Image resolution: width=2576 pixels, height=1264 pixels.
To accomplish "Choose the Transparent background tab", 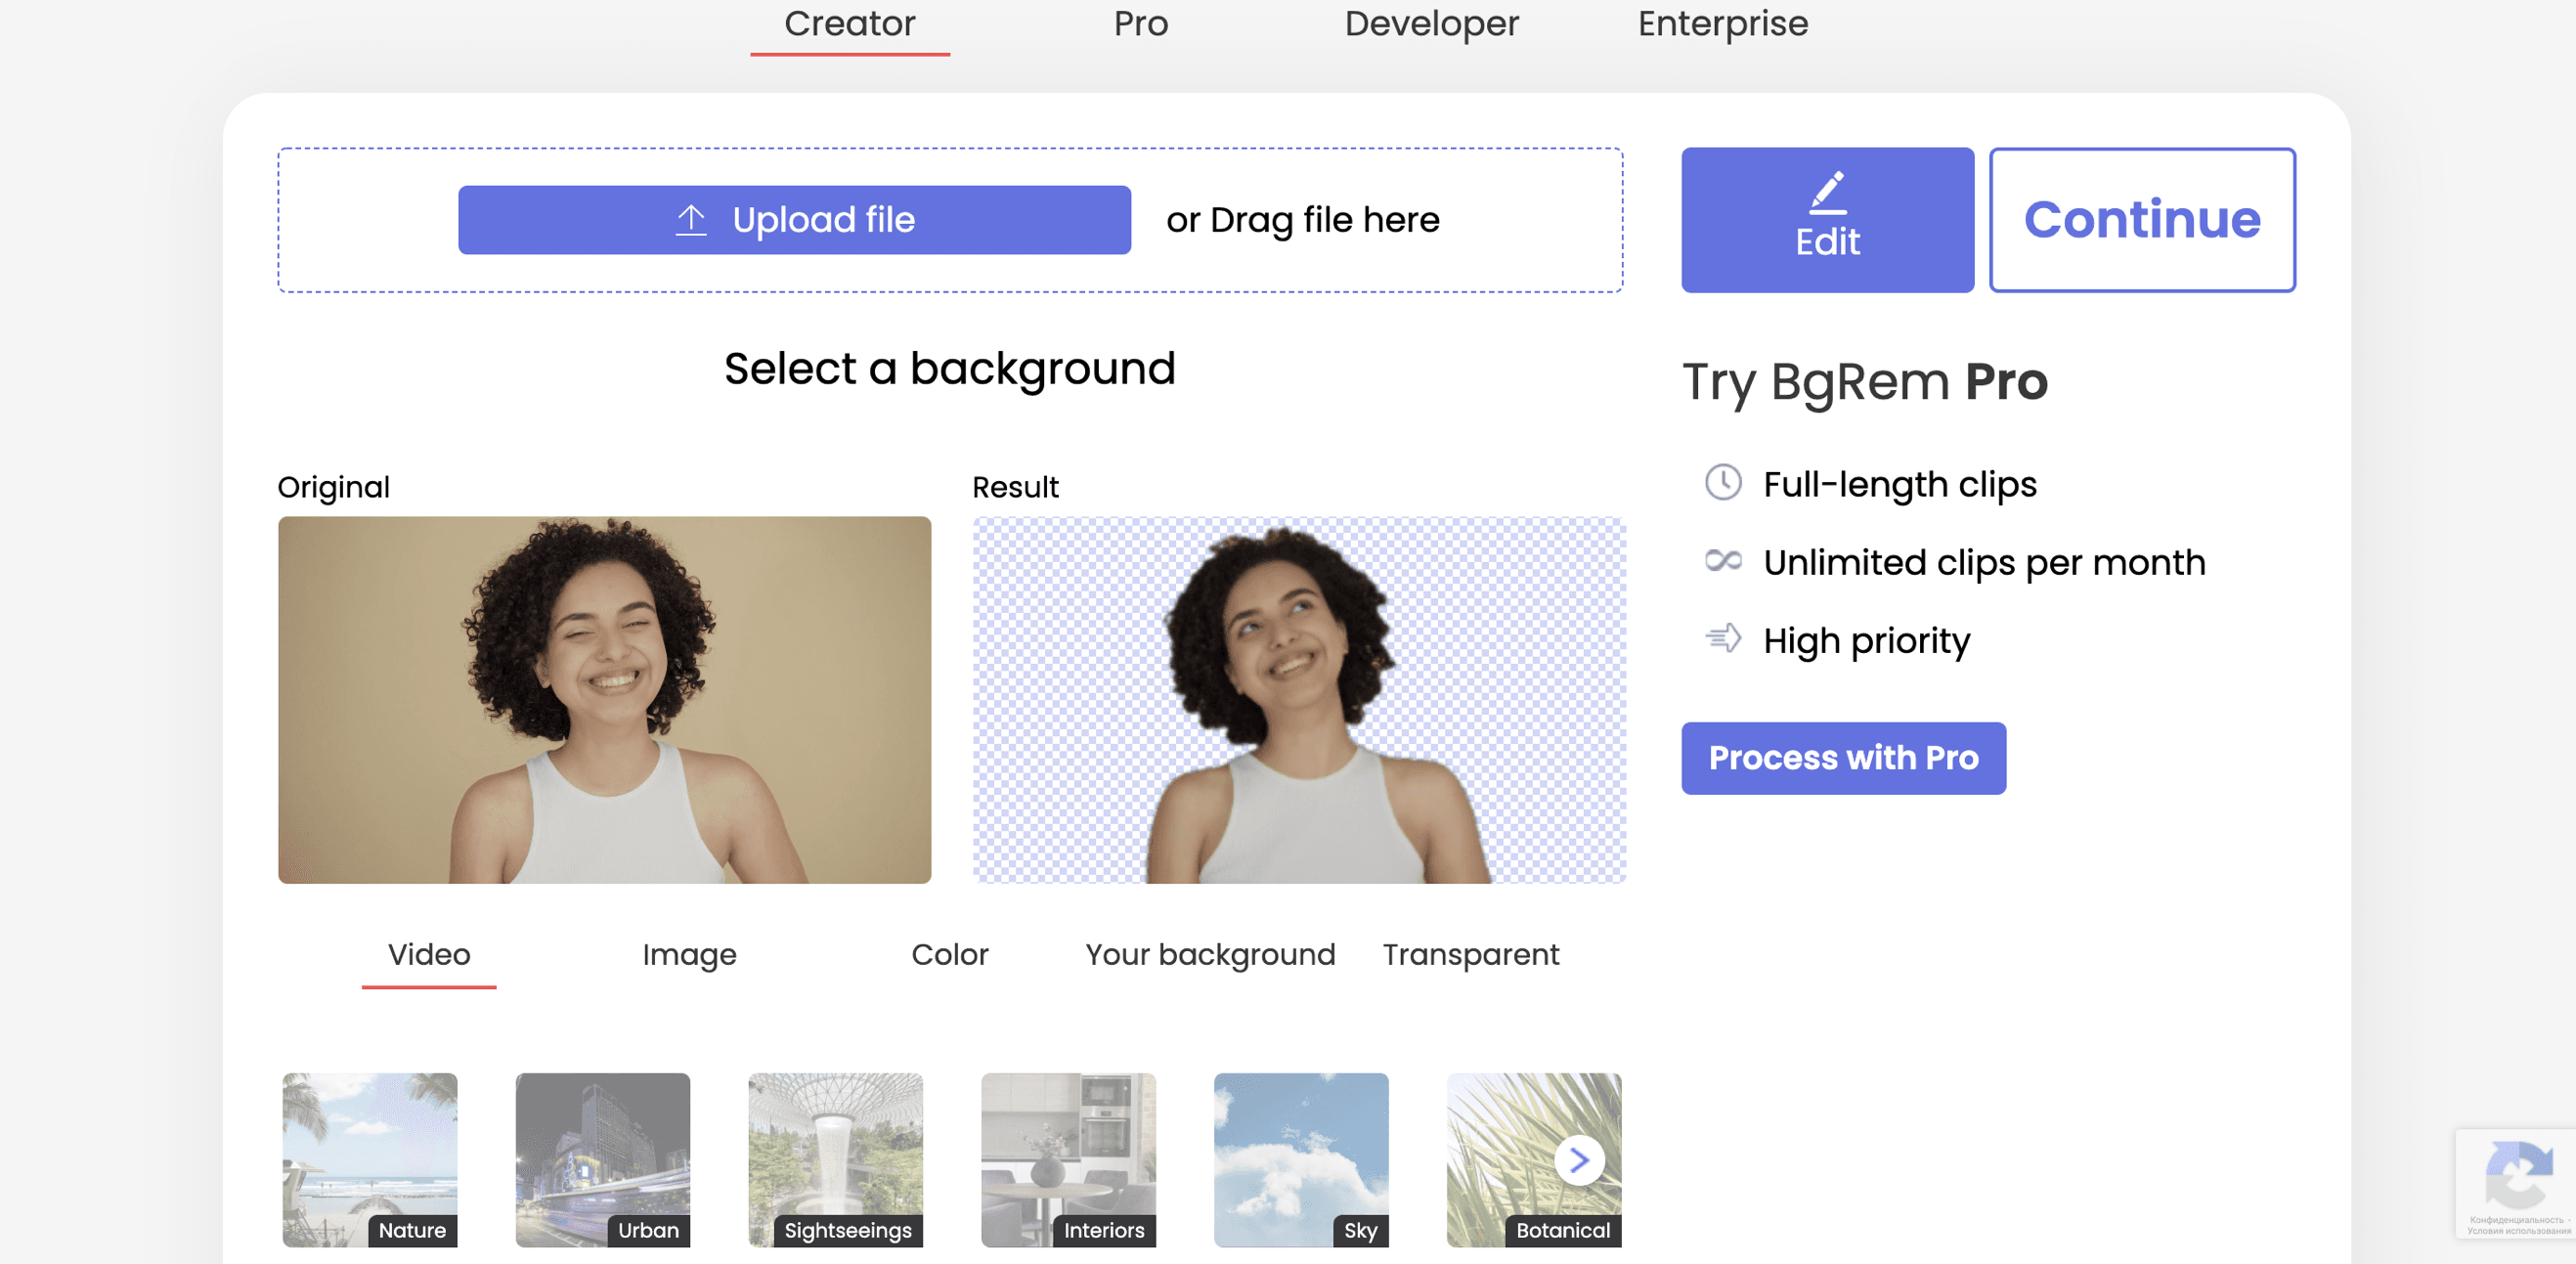I will pyautogui.click(x=1471, y=955).
